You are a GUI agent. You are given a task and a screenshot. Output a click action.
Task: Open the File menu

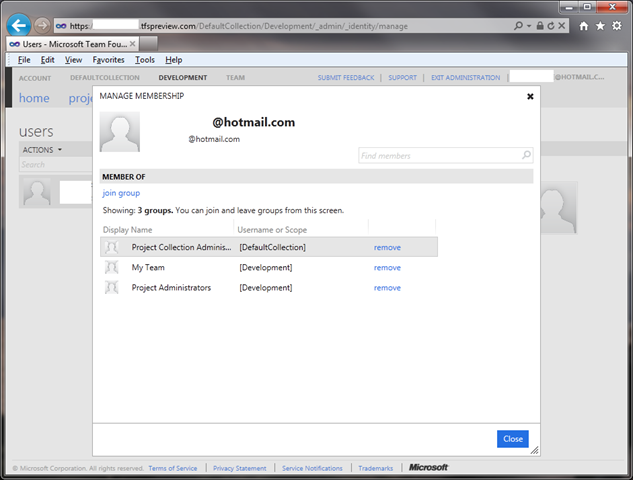tap(24, 60)
